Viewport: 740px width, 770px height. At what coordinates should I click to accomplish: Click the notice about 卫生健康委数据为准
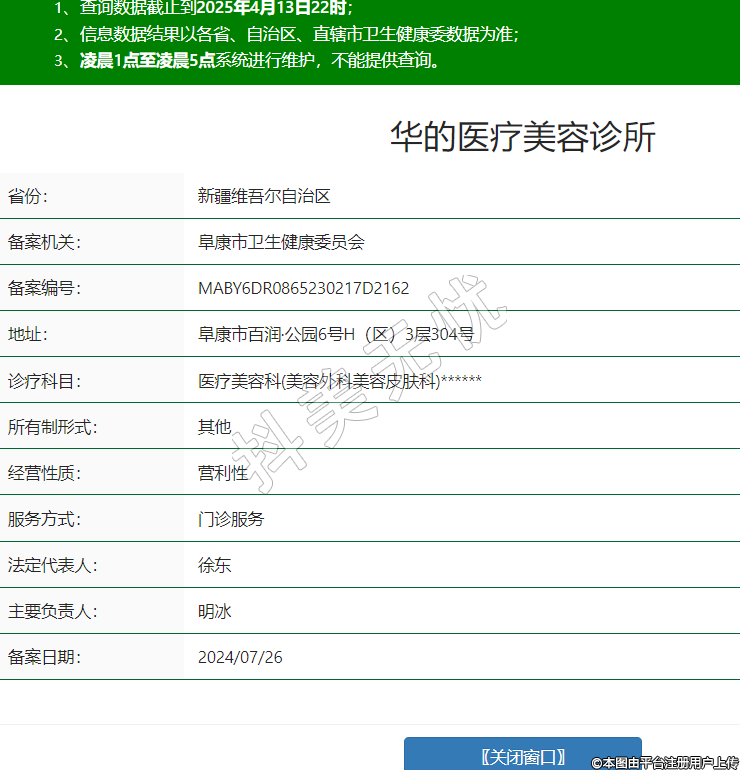pyautogui.click(x=298, y=34)
